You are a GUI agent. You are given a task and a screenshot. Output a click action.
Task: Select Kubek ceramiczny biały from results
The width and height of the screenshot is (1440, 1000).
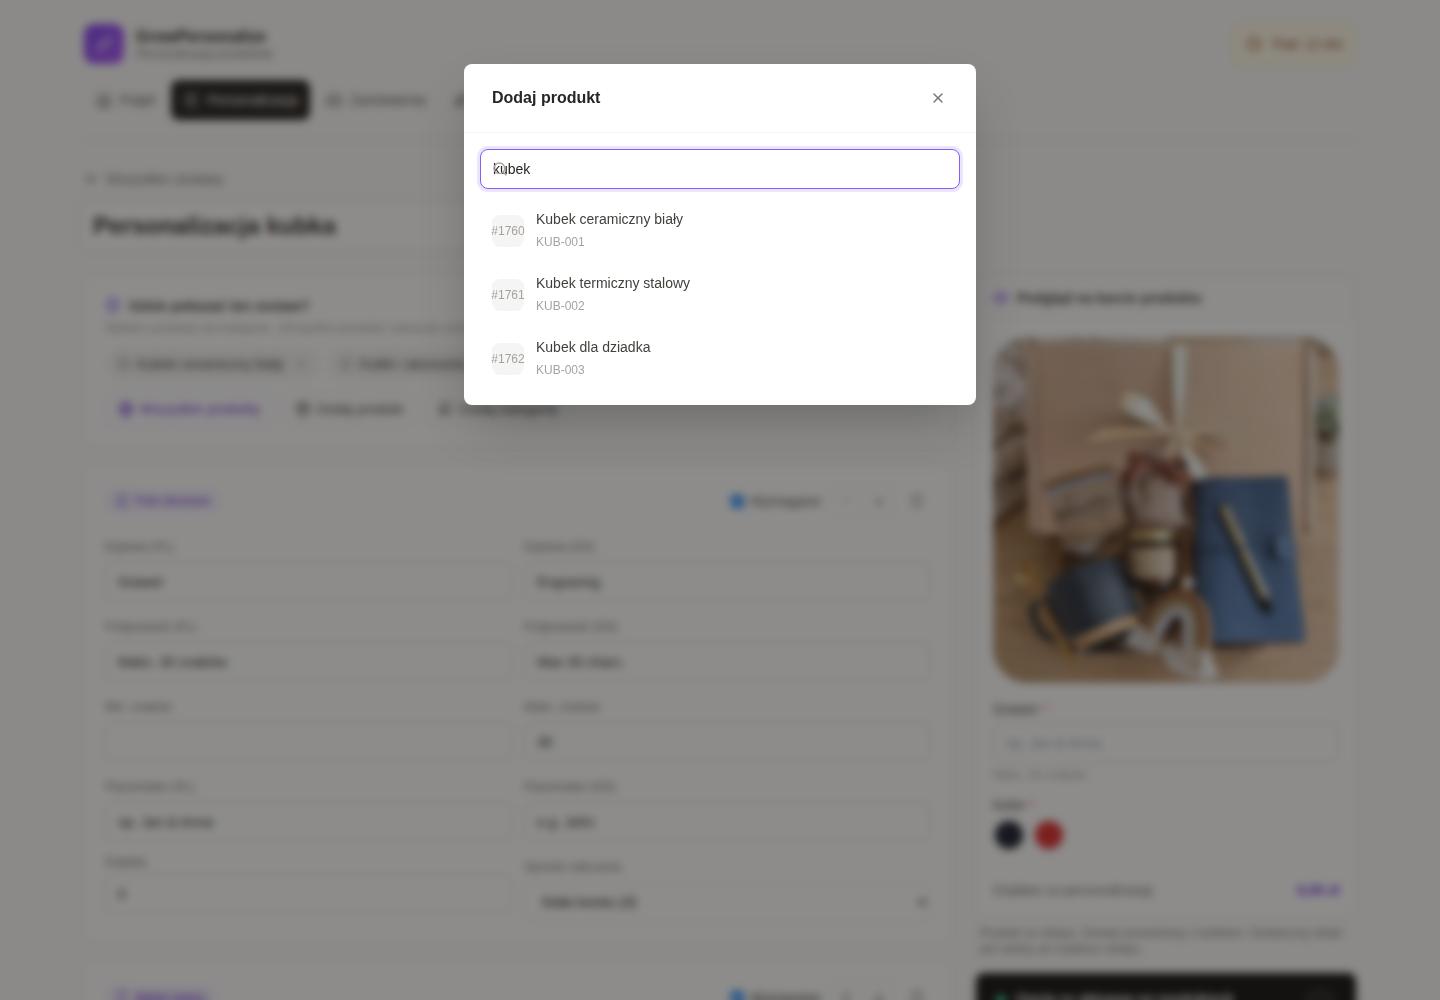(x=720, y=231)
